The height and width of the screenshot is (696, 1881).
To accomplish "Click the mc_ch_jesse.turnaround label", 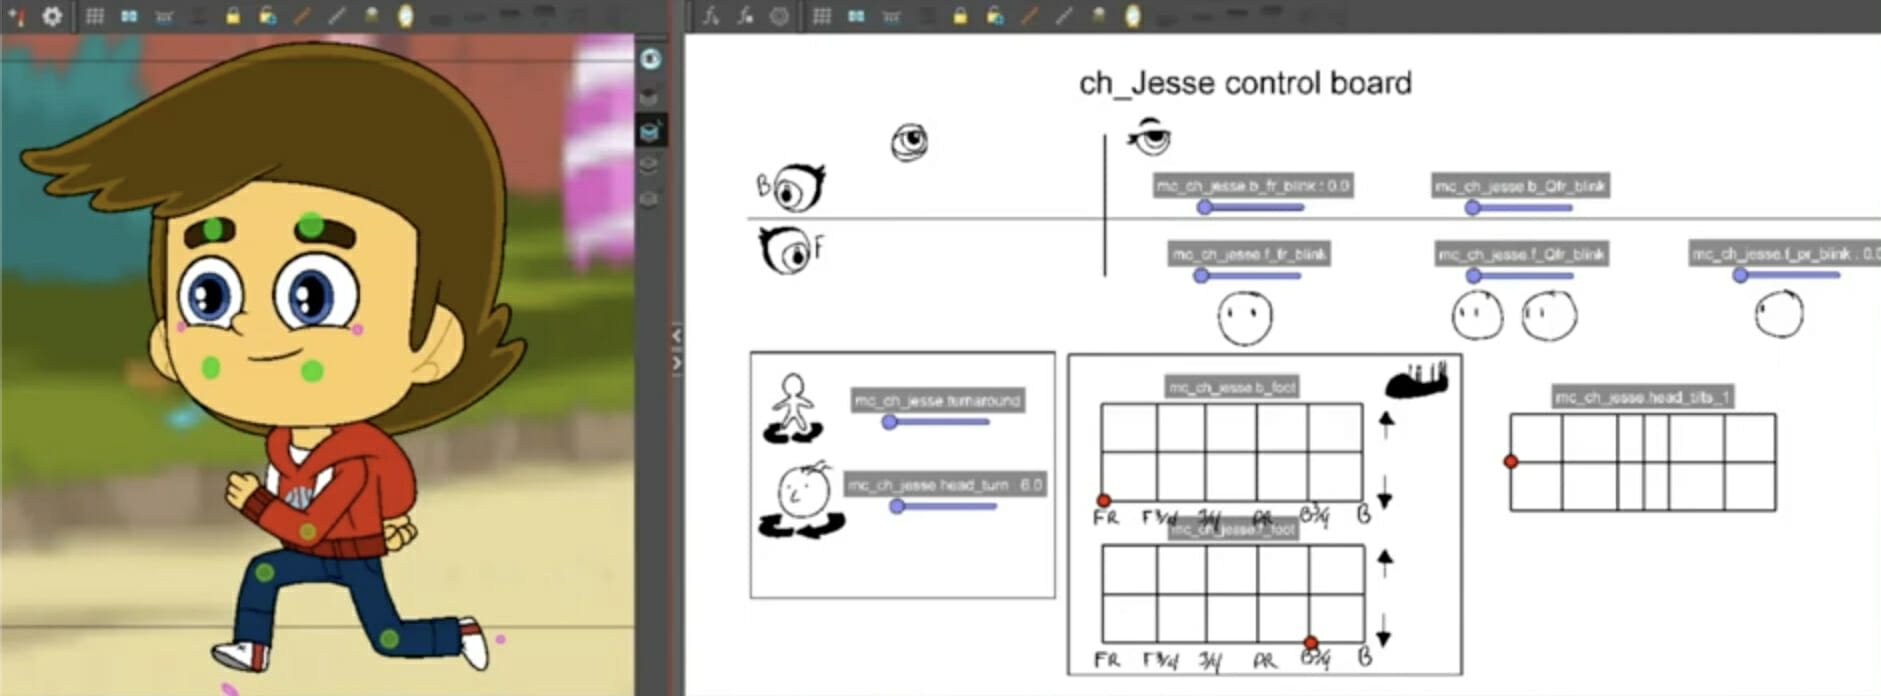I will click(937, 401).
